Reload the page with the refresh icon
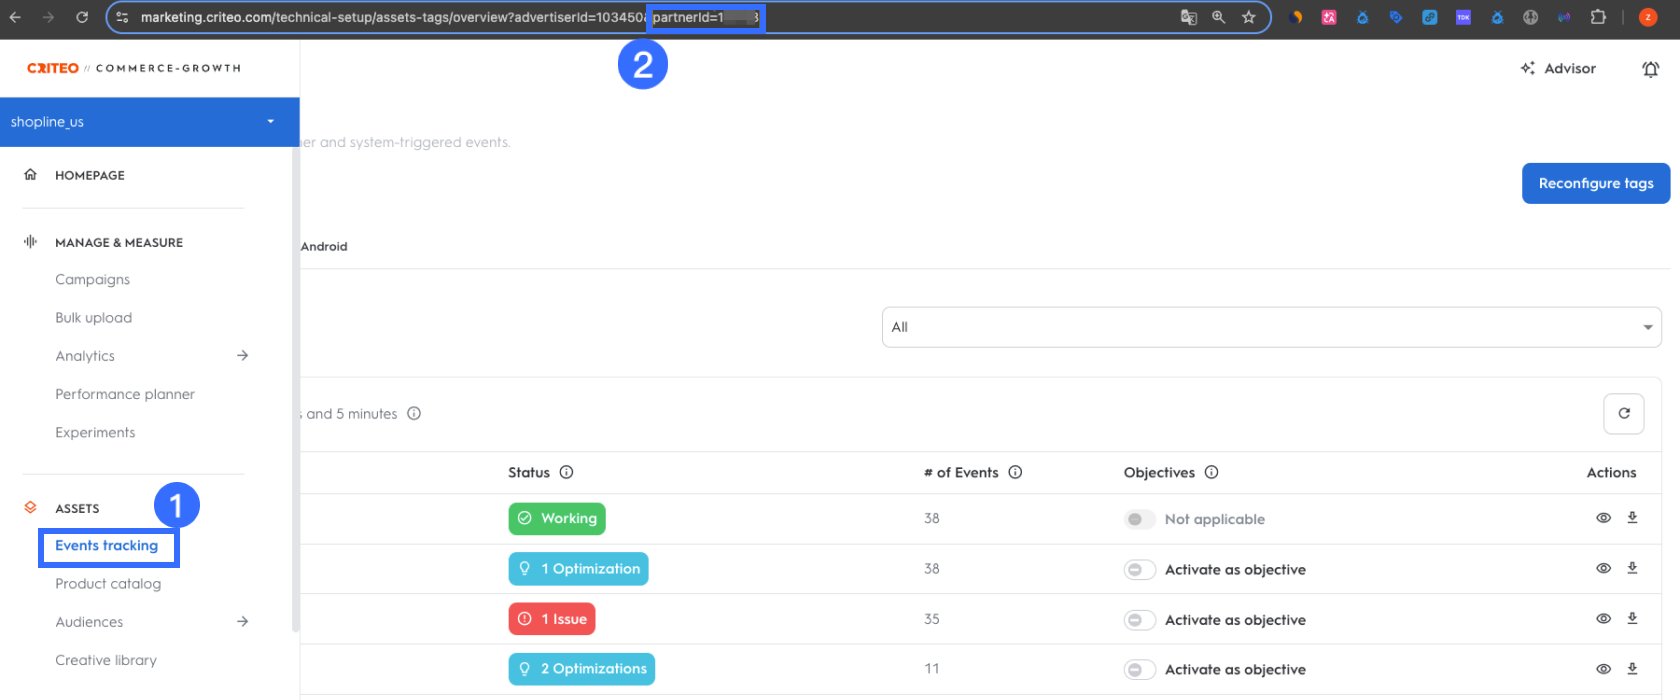Viewport: 1680px width, 700px height. pyautogui.click(x=82, y=17)
